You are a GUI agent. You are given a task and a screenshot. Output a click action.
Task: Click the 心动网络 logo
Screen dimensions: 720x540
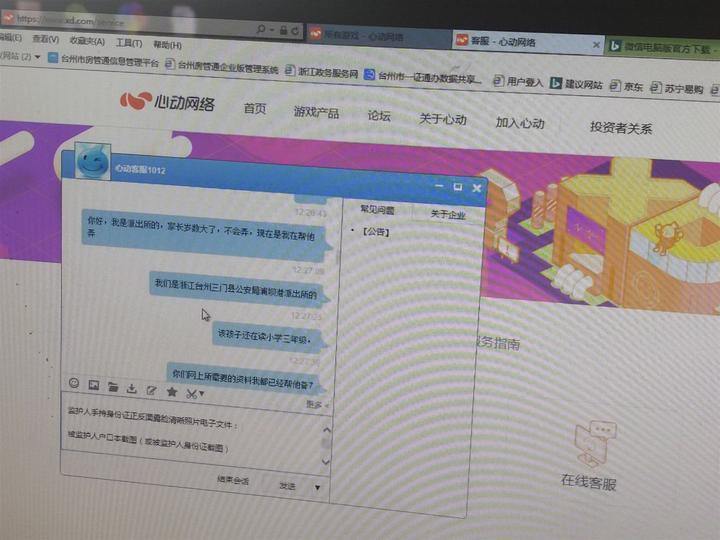pyautogui.click(x=167, y=101)
